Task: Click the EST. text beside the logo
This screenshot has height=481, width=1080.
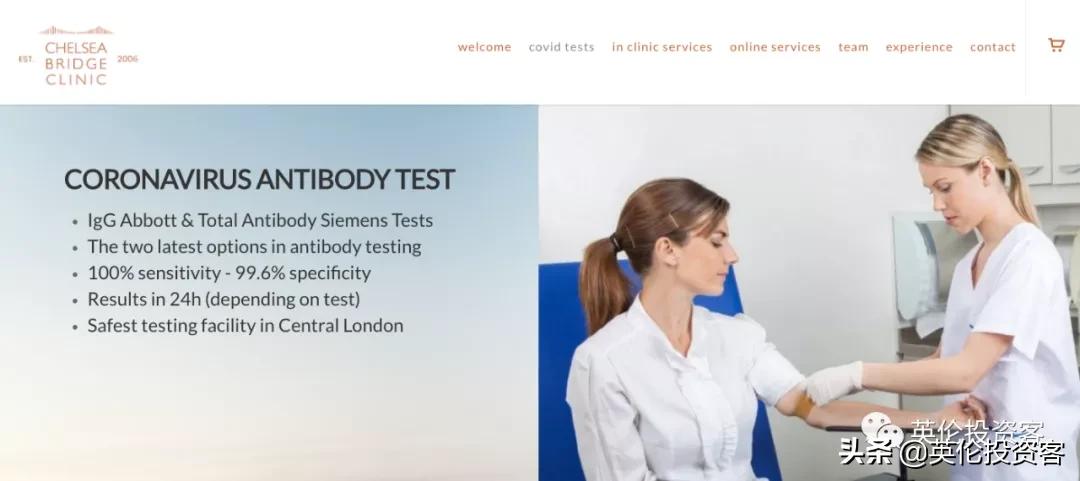Action: point(25,59)
